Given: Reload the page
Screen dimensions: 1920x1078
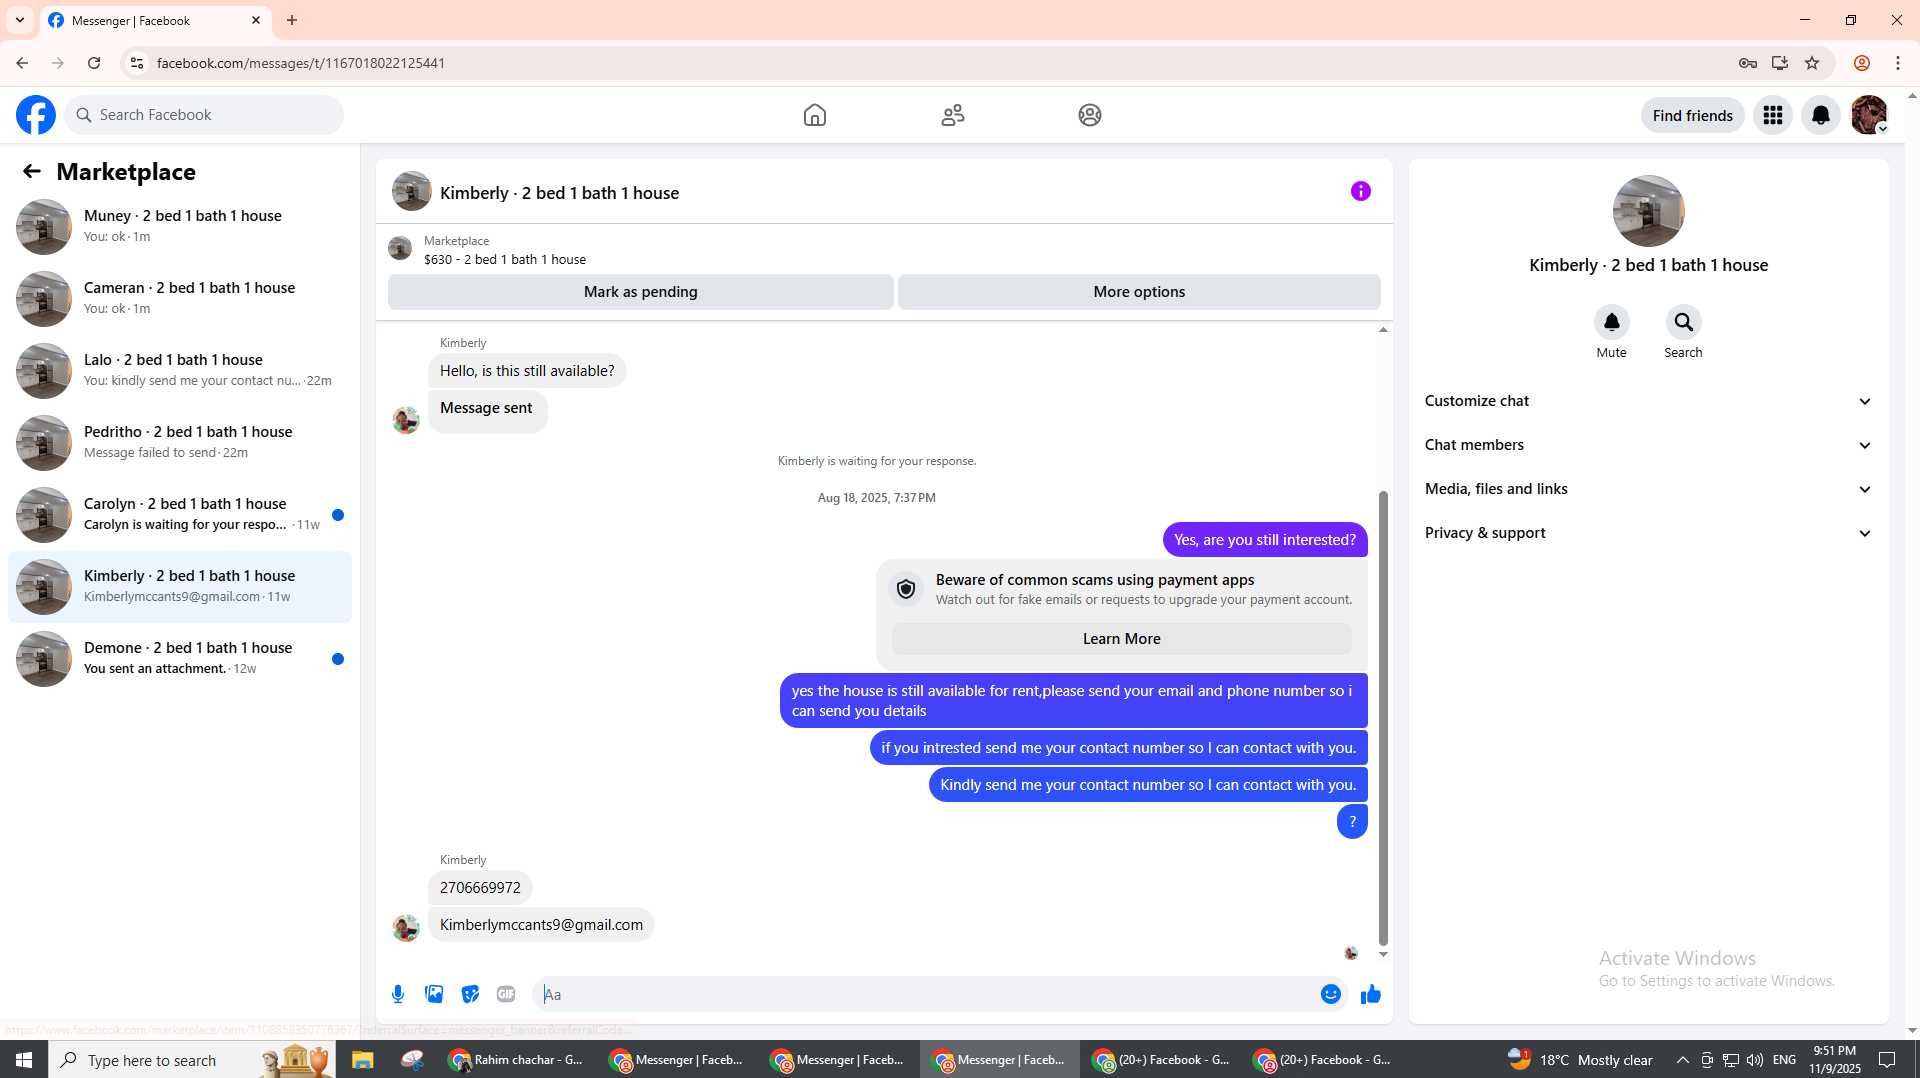Looking at the screenshot, I should point(94,63).
